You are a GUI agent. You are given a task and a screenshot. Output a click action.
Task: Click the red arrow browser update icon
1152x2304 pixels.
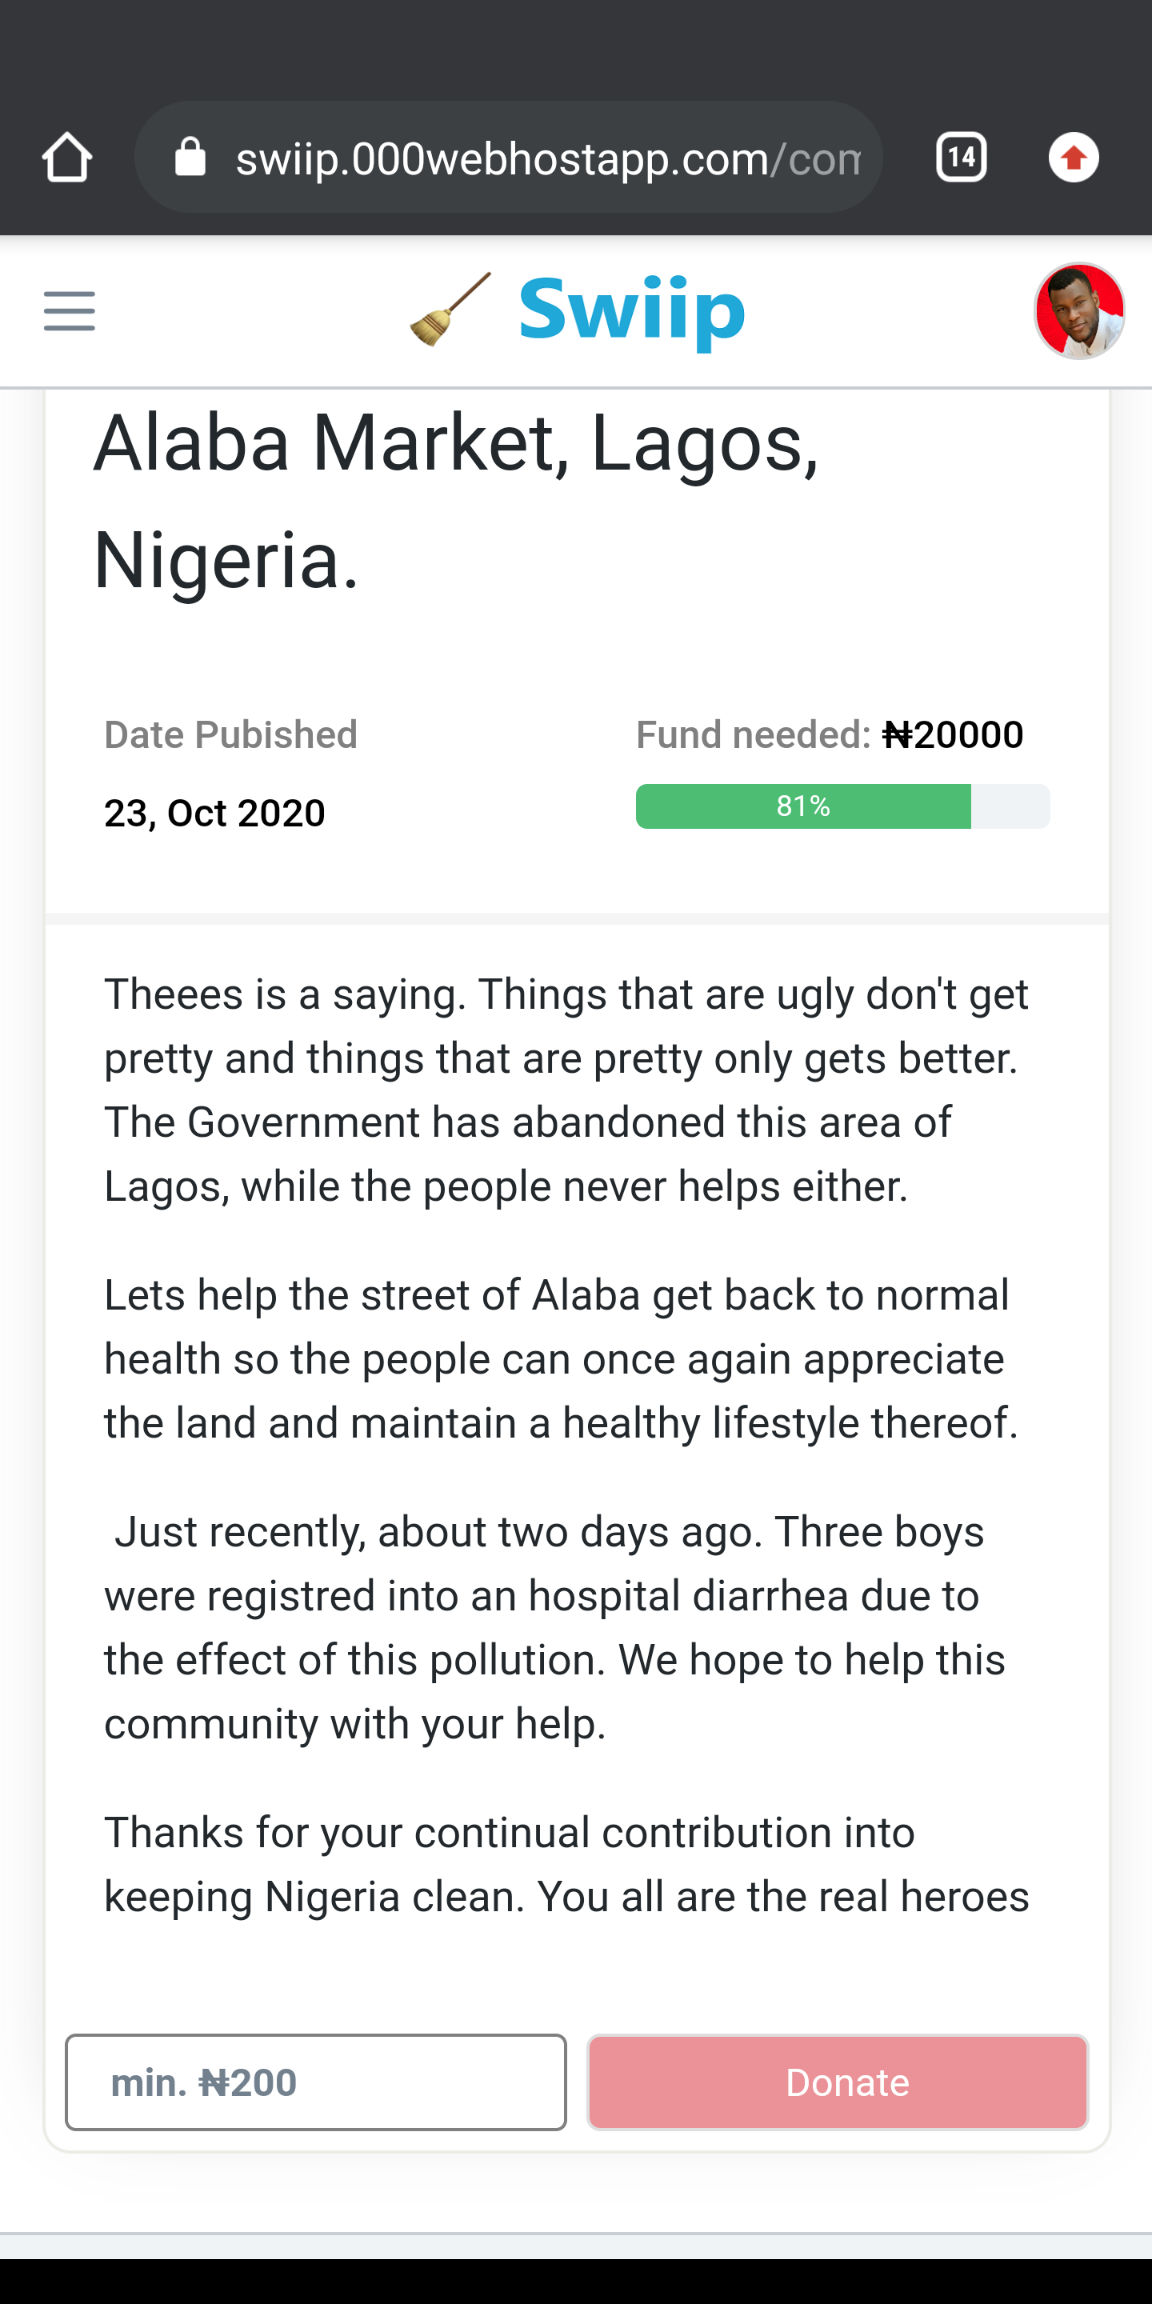point(1073,158)
